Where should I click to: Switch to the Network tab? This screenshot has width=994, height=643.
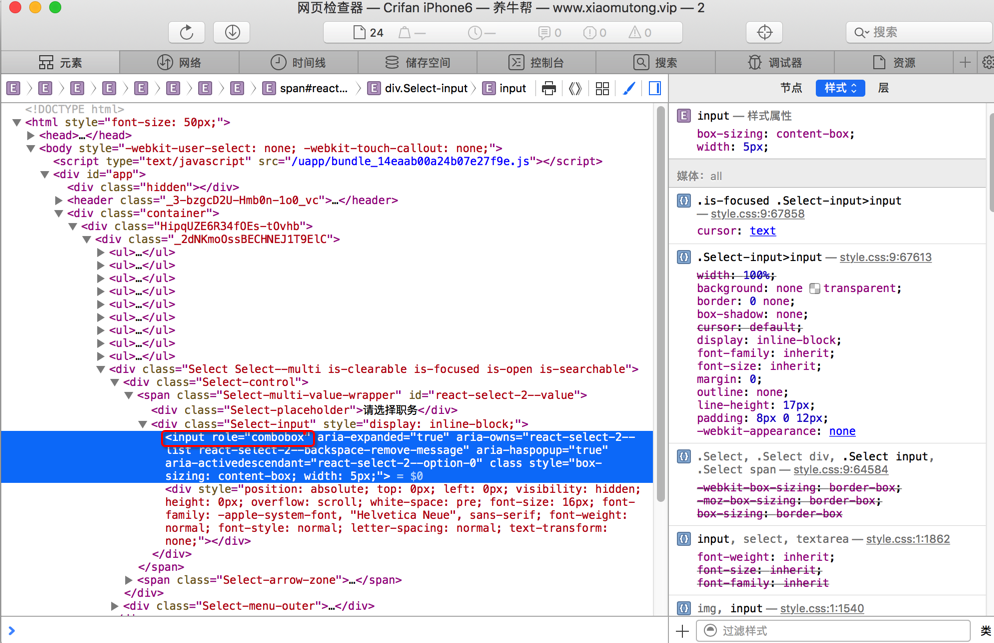[179, 62]
